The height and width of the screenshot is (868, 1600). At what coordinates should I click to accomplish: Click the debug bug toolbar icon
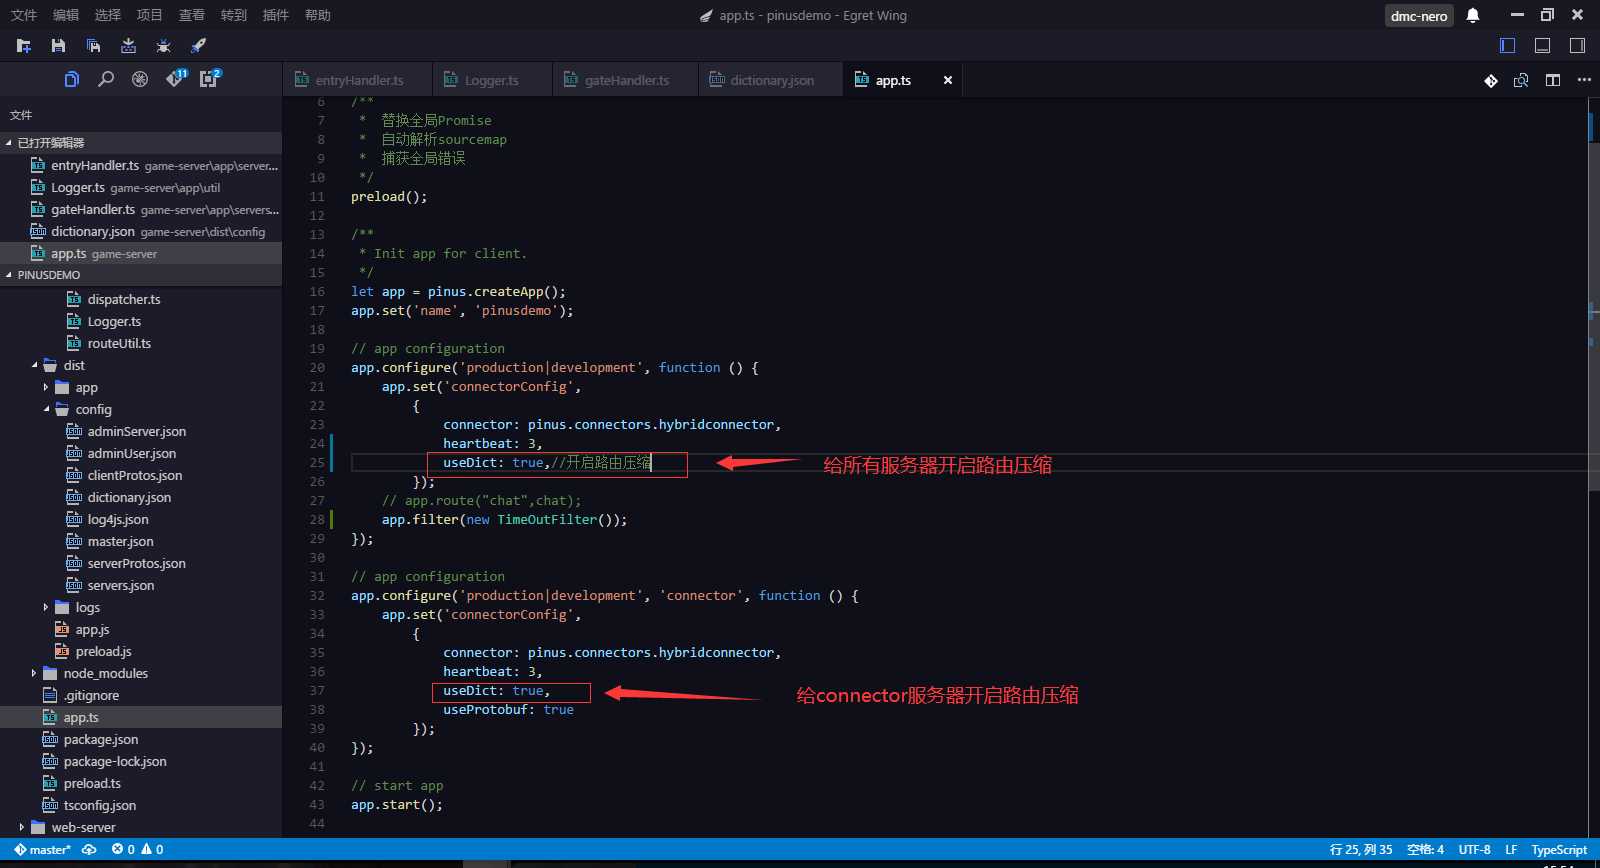[x=163, y=46]
